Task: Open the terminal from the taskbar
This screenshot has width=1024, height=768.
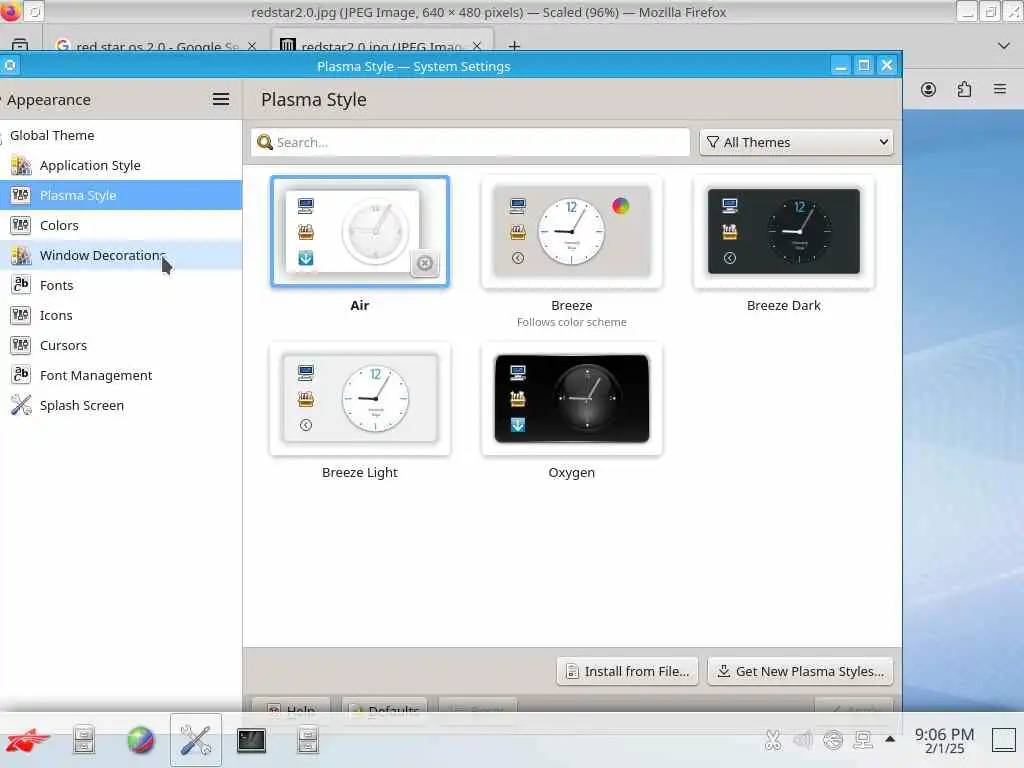Action: (251, 741)
